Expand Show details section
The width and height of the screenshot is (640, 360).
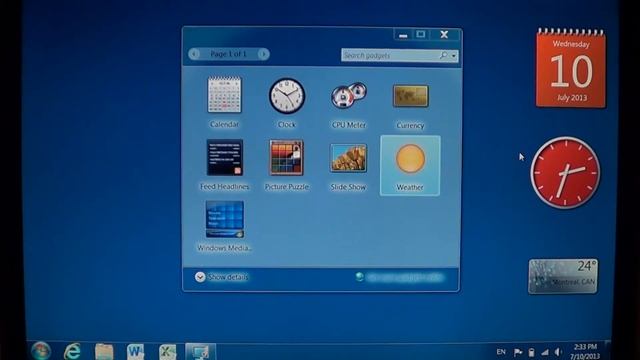click(x=222, y=277)
